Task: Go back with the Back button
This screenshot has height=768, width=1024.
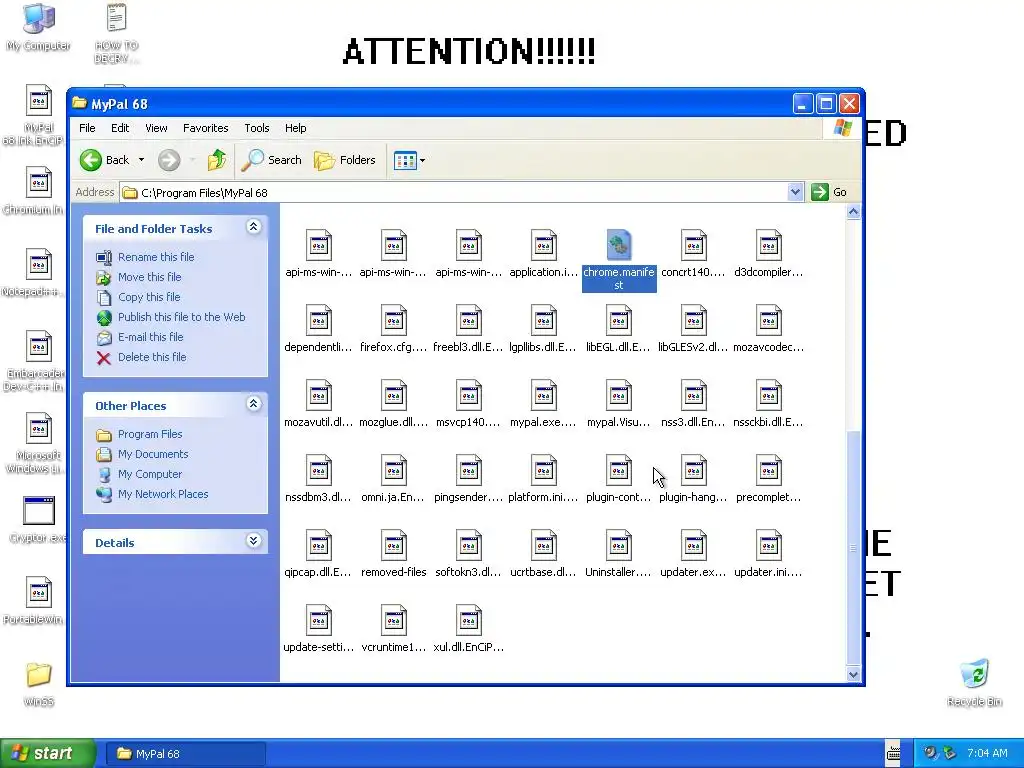Action: [x=105, y=160]
